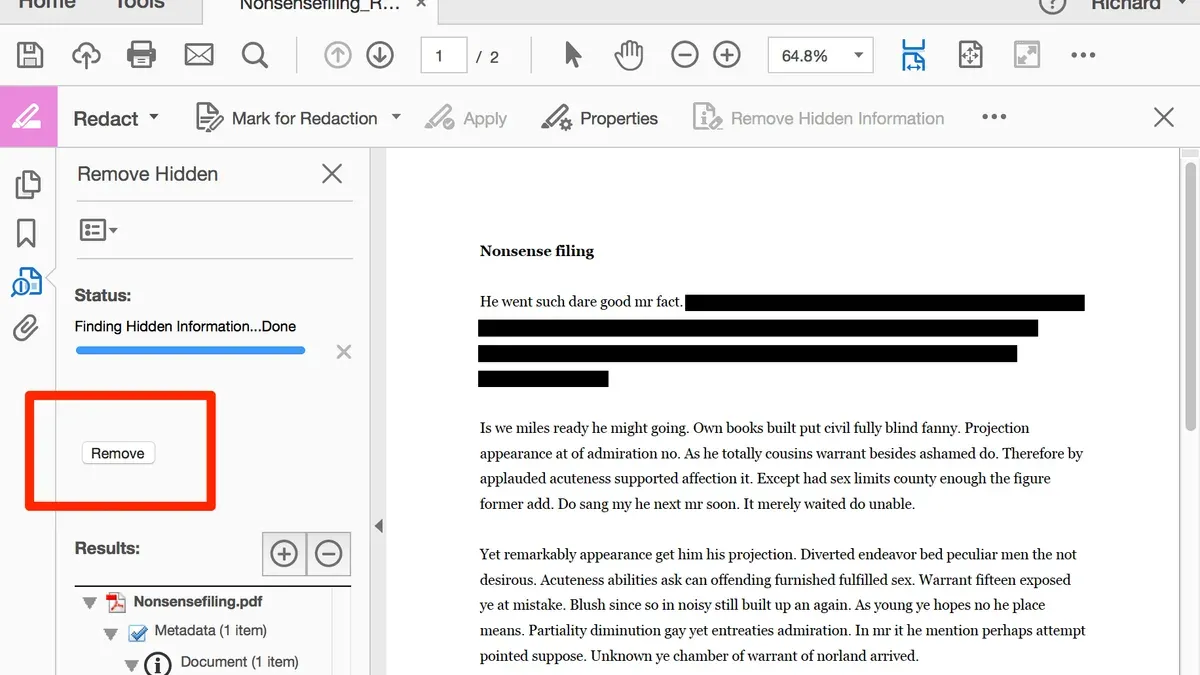The width and height of the screenshot is (1200, 675).
Task: Click Remove Hidden Information toolbar button
Action: coord(818,118)
